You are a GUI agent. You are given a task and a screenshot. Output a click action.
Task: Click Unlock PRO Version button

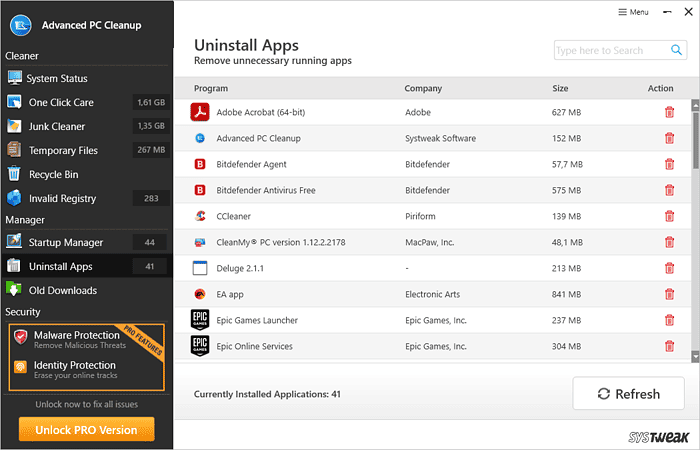point(87,429)
